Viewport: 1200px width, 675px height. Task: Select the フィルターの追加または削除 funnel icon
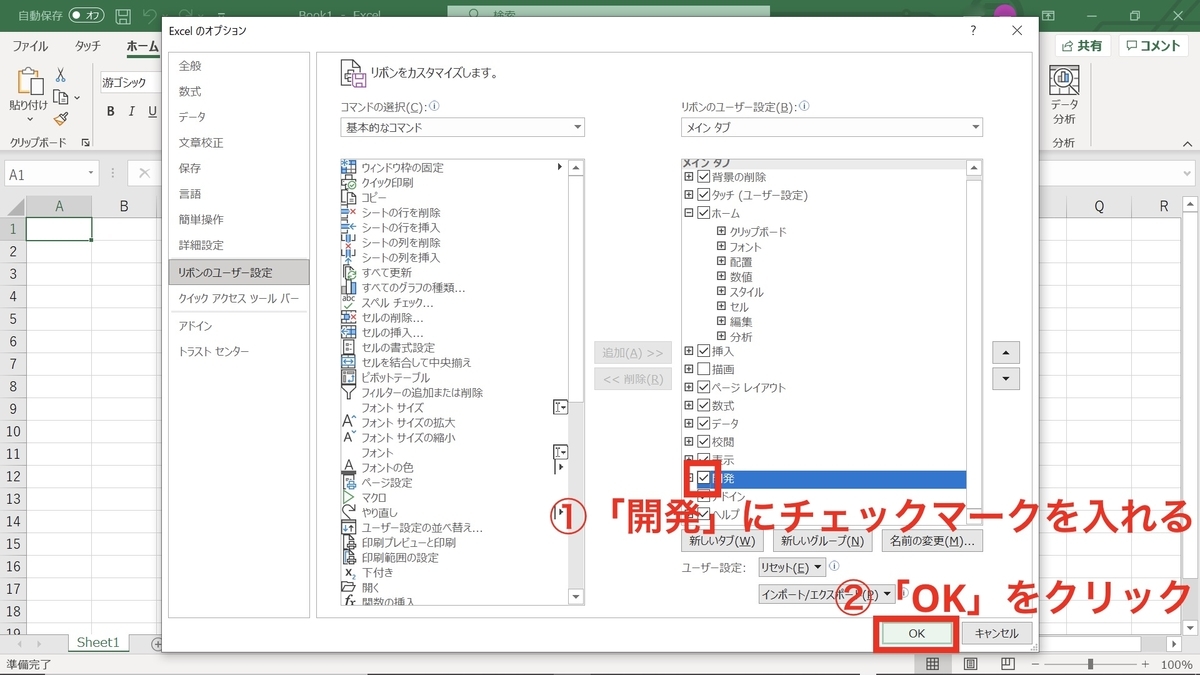(349, 393)
